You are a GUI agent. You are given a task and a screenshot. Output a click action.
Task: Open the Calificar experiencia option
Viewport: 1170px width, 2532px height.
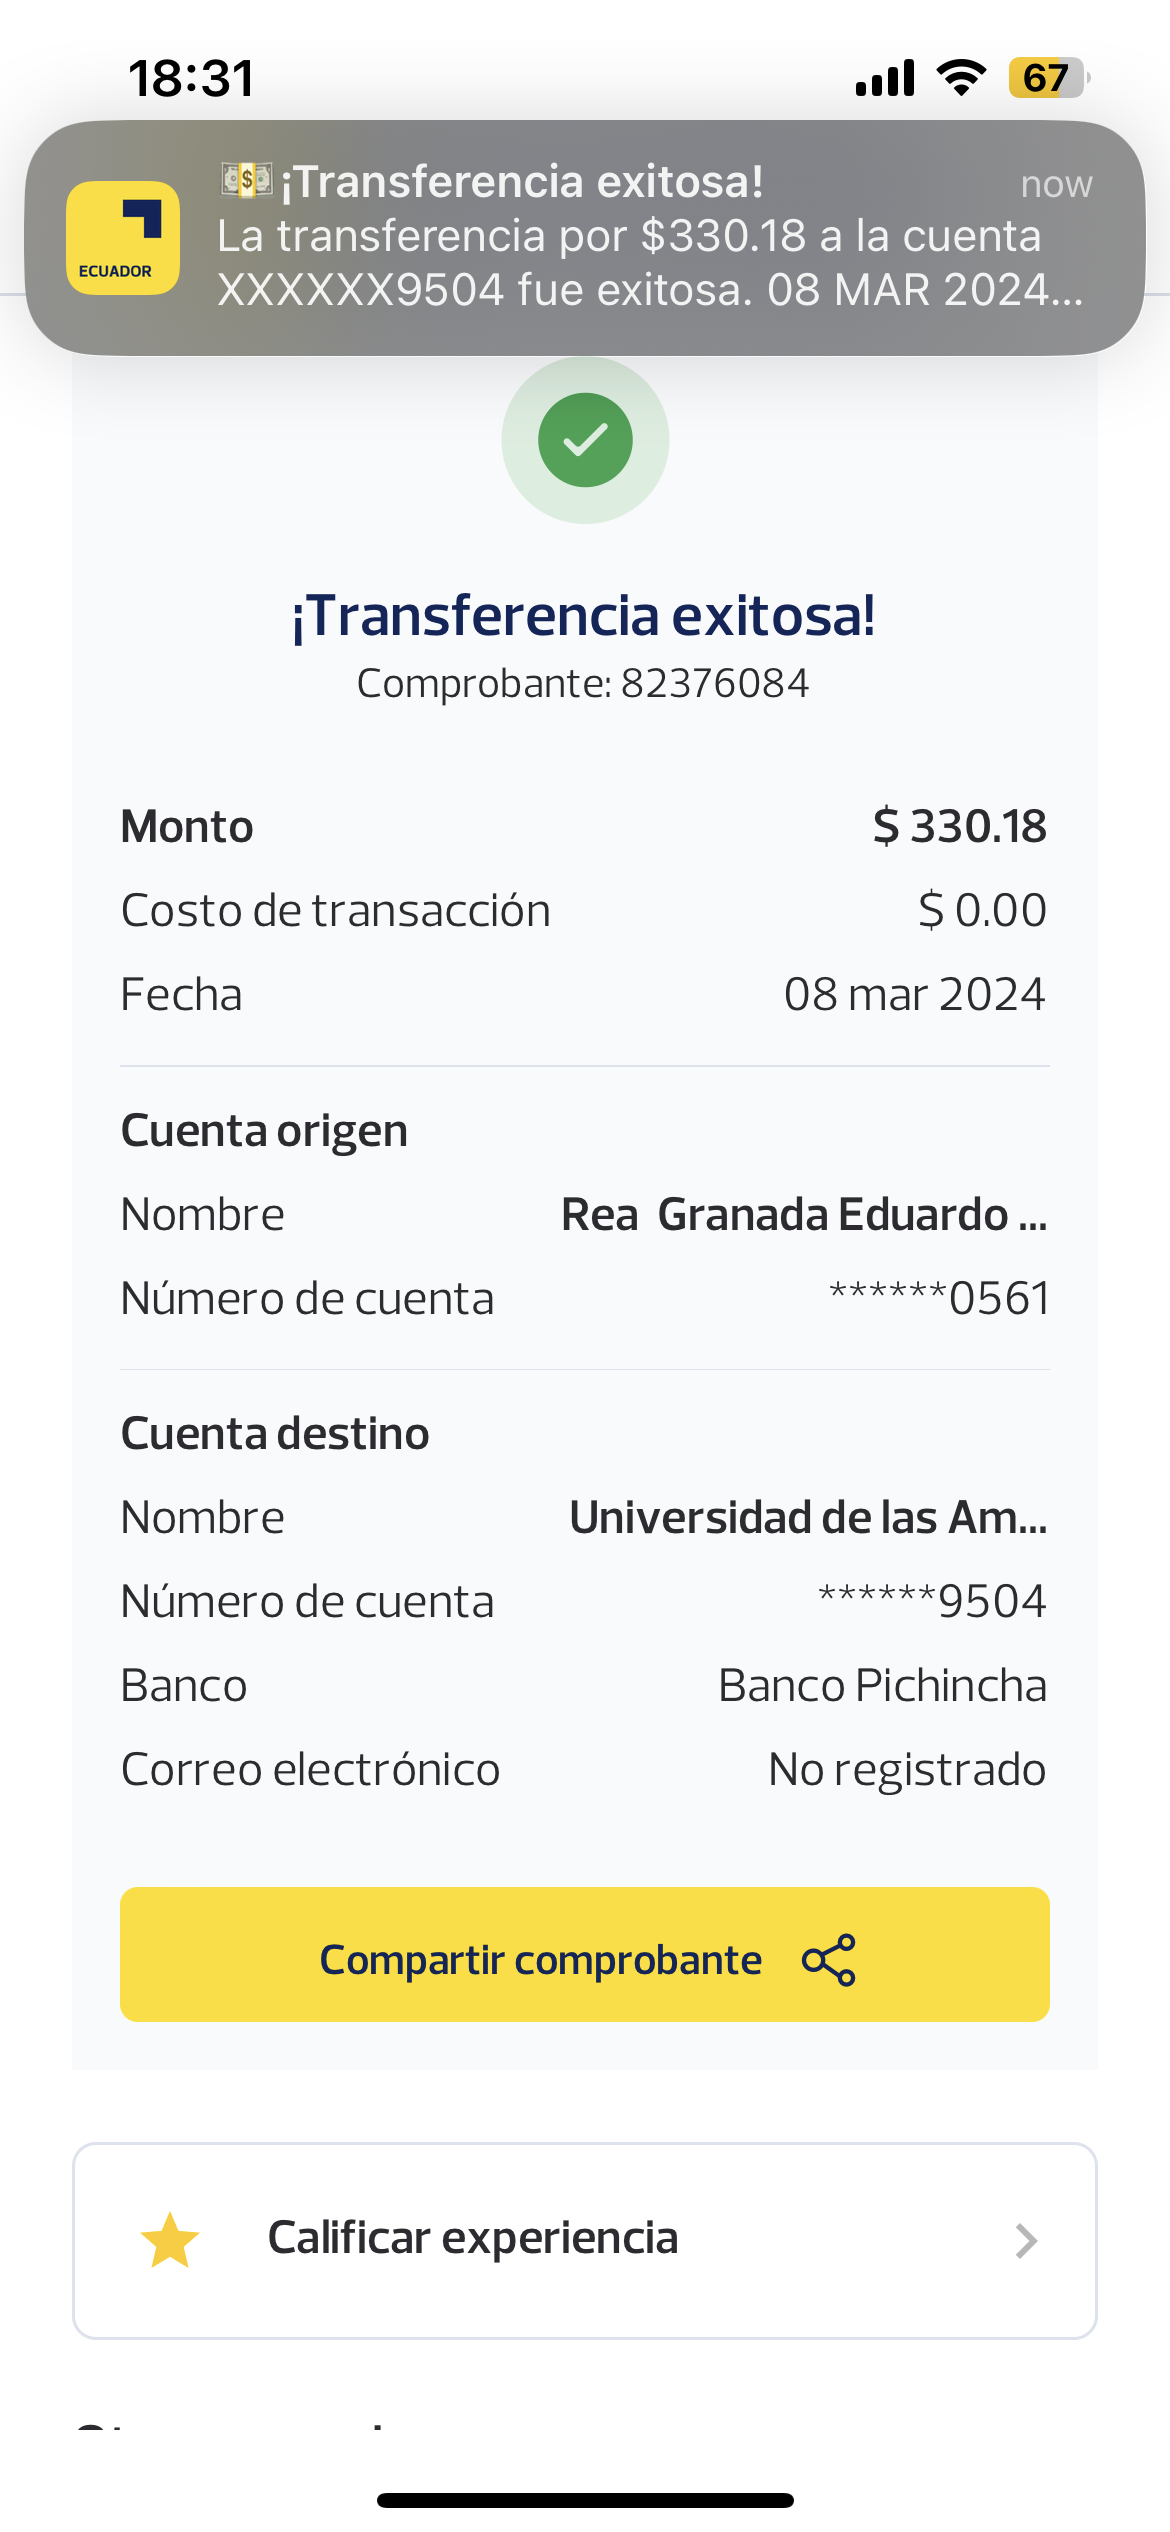pyautogui.click(x=474, y=2238)
